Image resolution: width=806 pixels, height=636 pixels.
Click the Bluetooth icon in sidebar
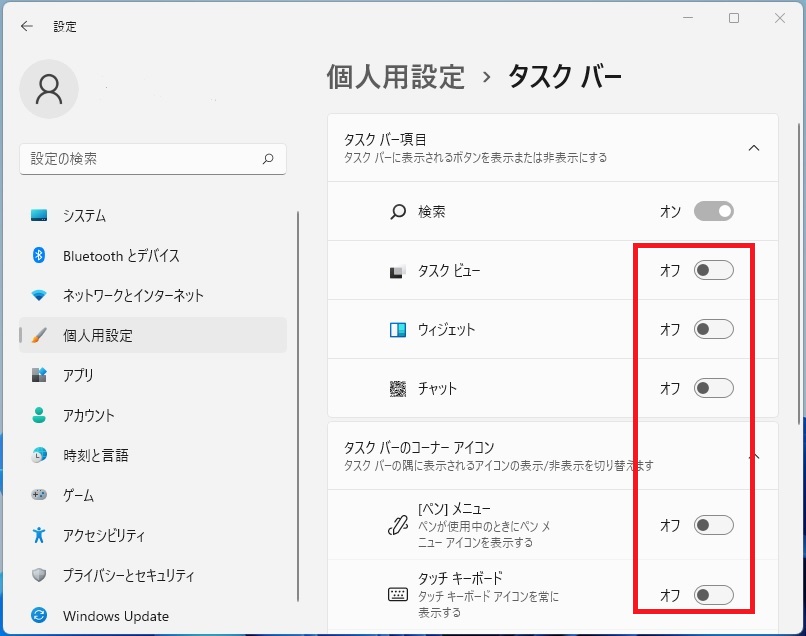coord(39,255)
